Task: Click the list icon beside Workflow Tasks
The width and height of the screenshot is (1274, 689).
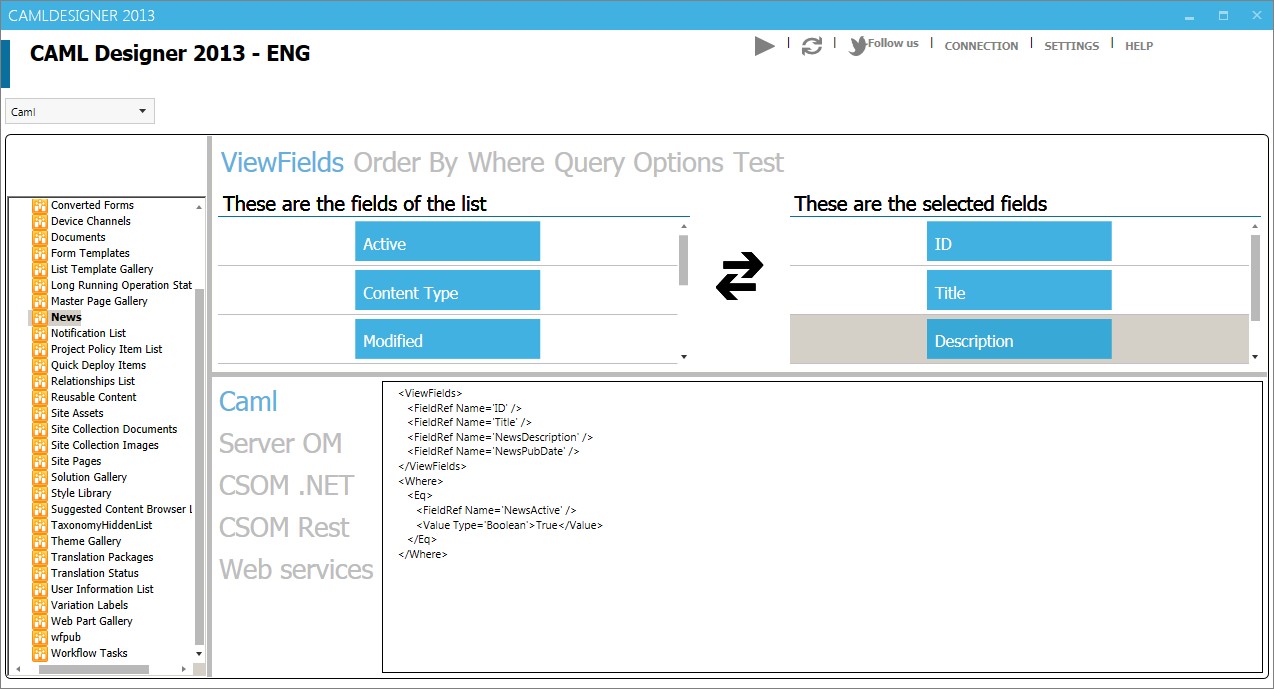Action: click(41, 653)
